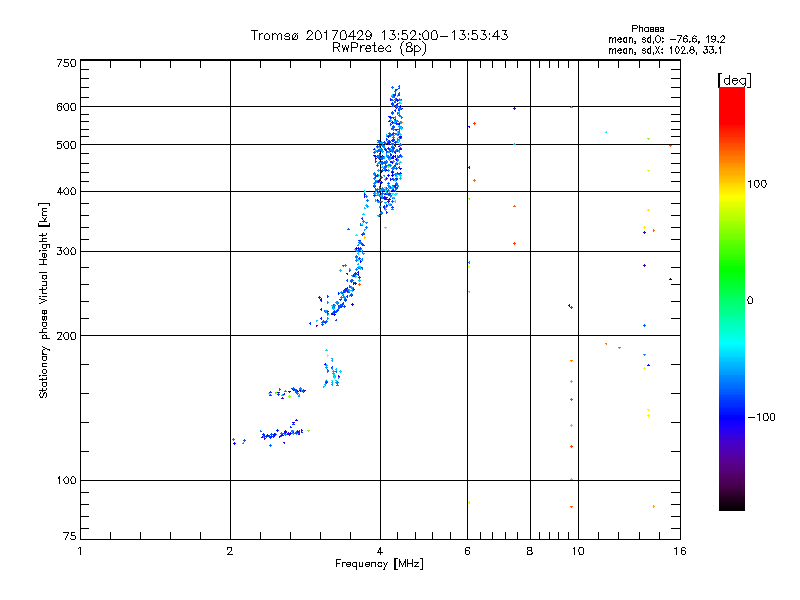
Task: Click the x-axis tick label "16"
Action: pos(680,551)
